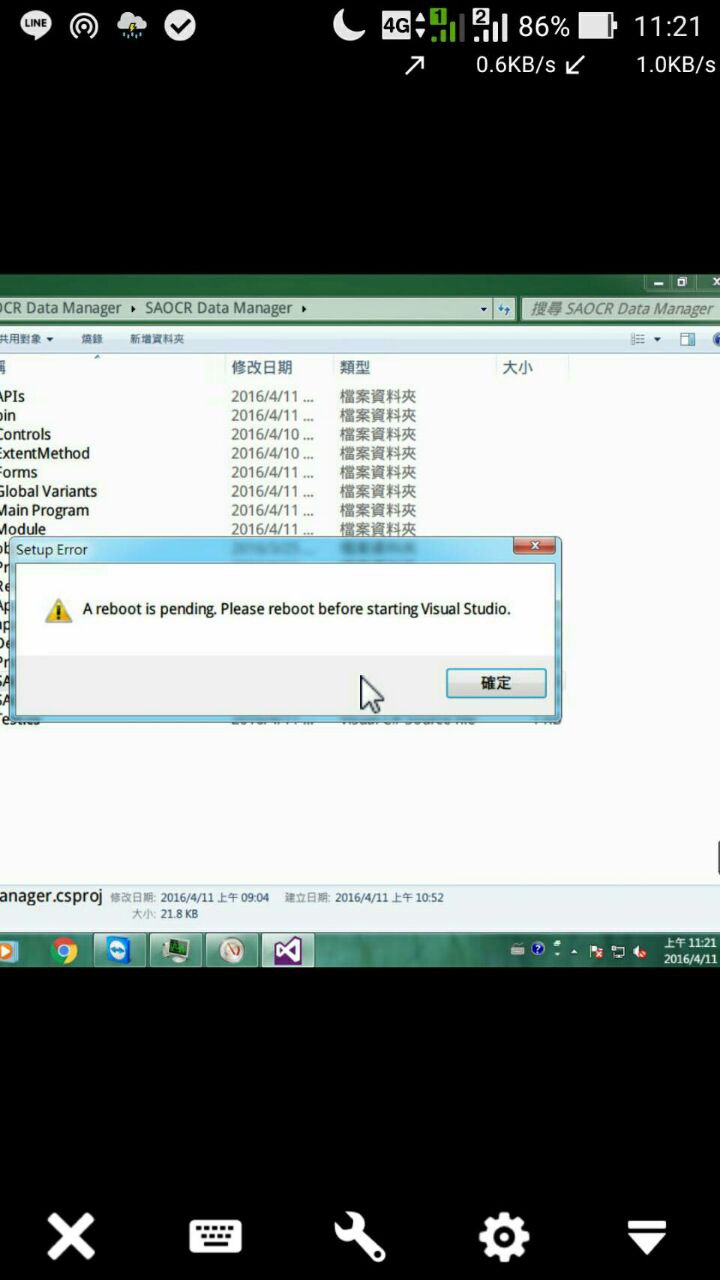Image resolution: width=720 pixels, height=1280 pixels.
Task: Click the hotspot notification icon in status bar
Action: pyautogui.click(x=84, y=26)
